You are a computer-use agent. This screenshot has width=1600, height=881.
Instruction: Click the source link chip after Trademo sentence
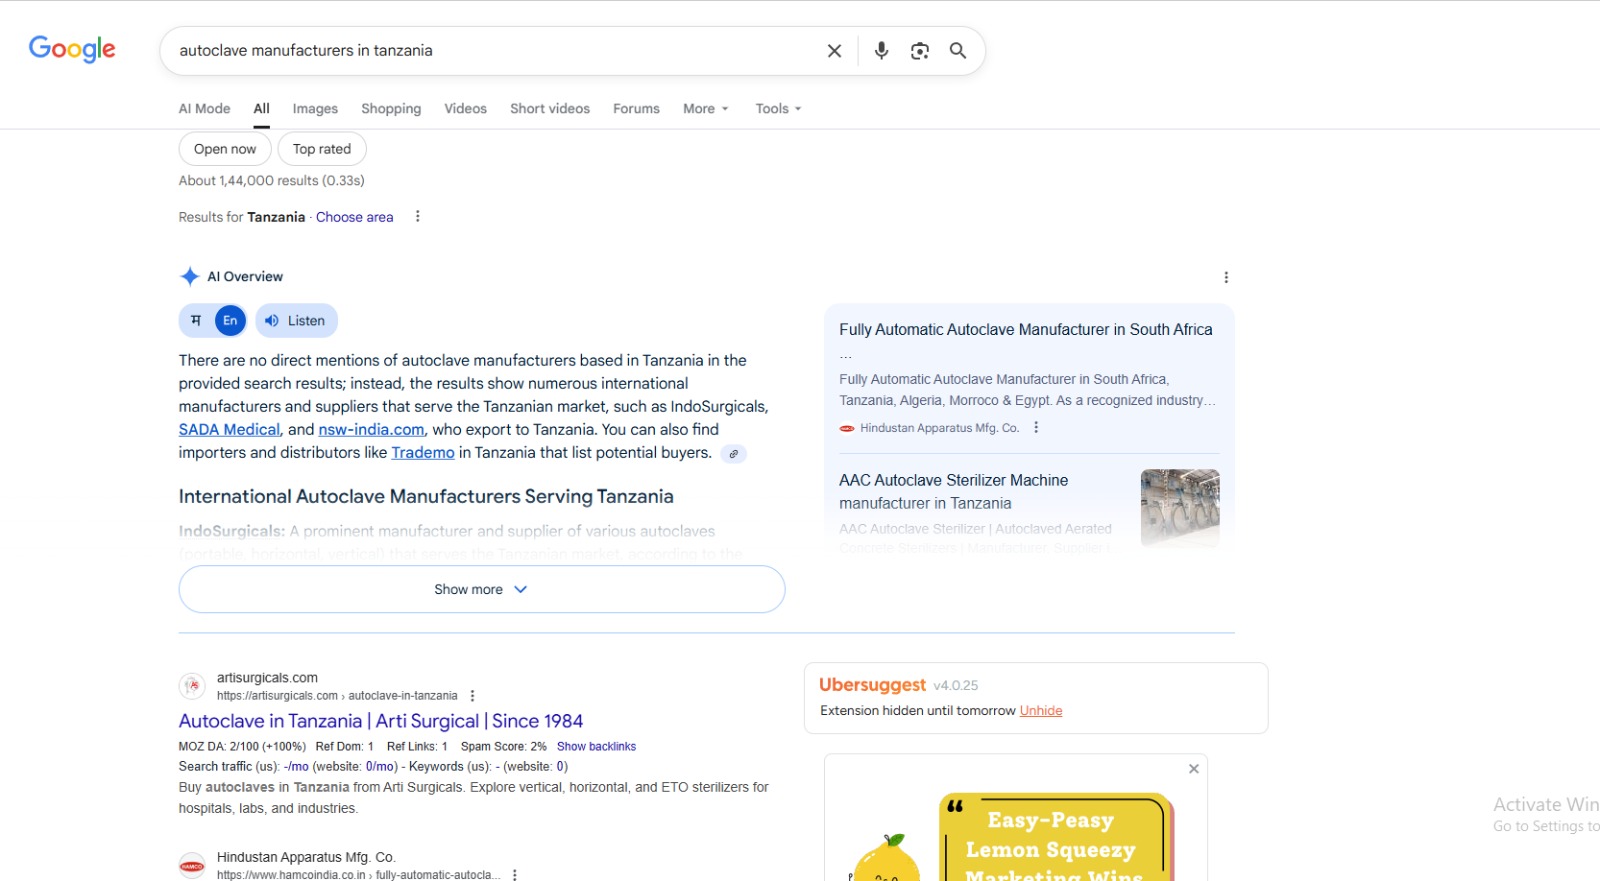[733, 454]
